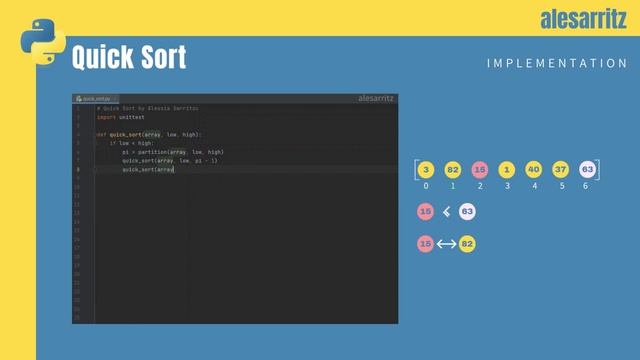Place cursor on 'import unittest' line
This screenshot has height=360, width=640.
[x=120, y=117]
